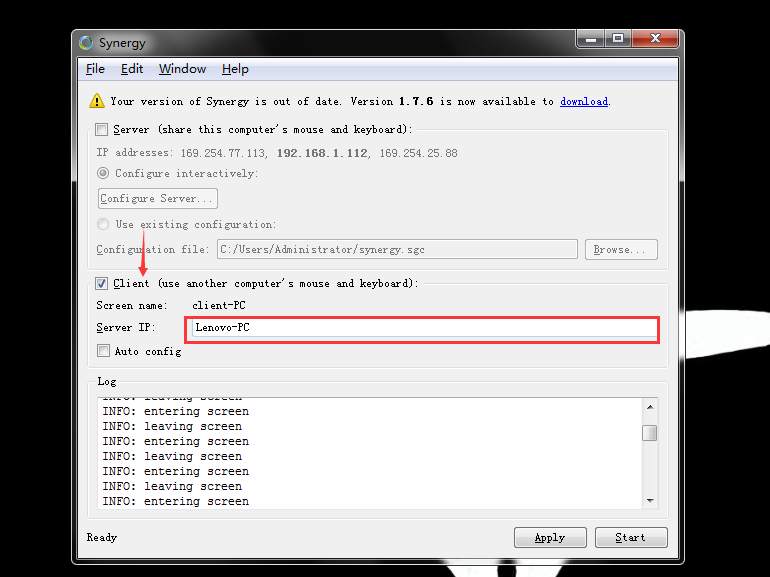Click into the Server IP input field

click(x=424, y=328)
